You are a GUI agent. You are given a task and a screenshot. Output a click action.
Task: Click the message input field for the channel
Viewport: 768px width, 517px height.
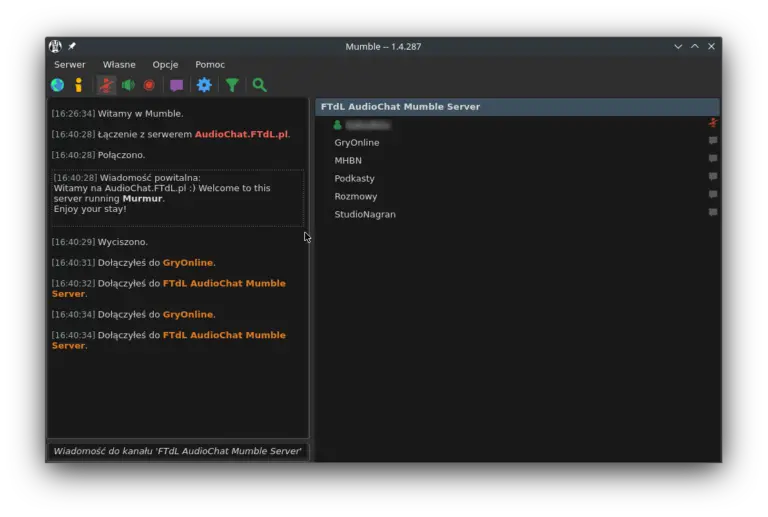(178, 451)
